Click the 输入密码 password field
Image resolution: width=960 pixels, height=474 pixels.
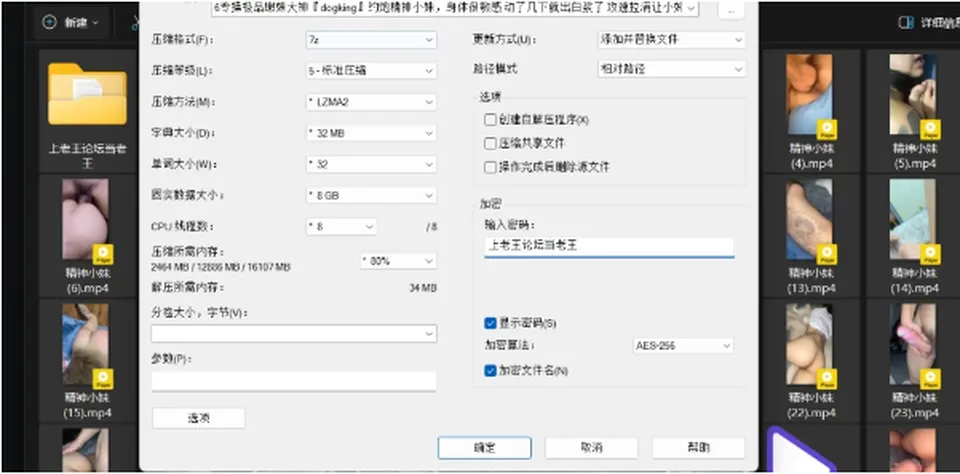[609, 247]
